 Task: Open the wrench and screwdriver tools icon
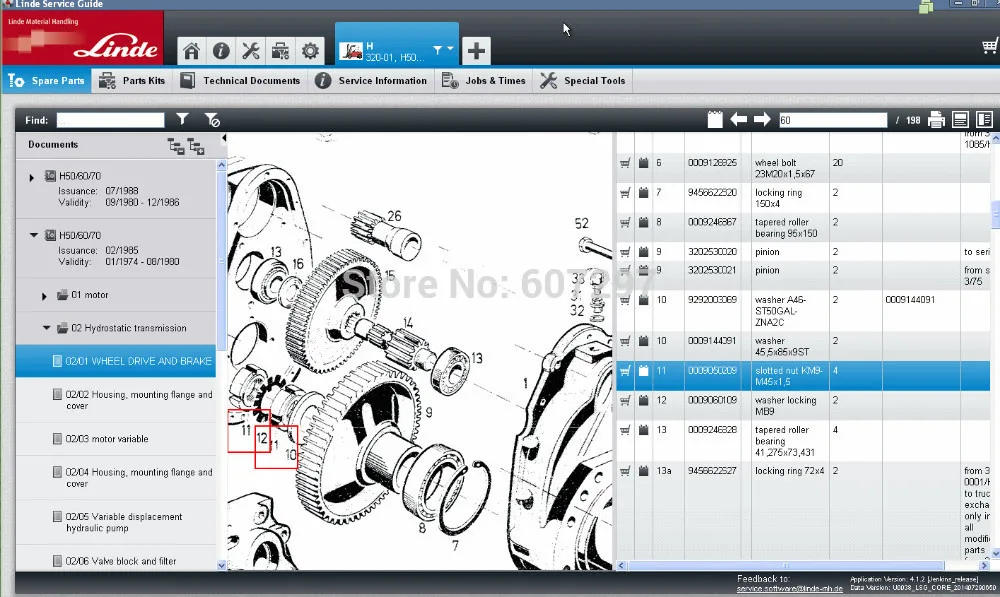coord(251,51)
